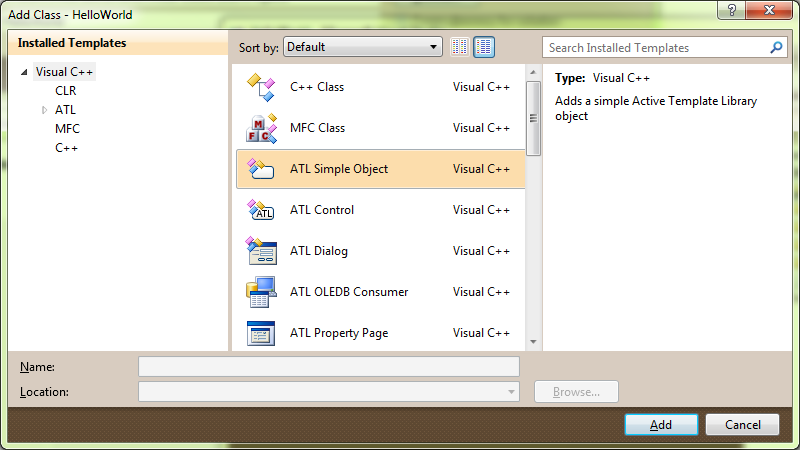800x450 pixels.
Task: Select the 'ATL Dialog' template name
Action: [318, 251]
